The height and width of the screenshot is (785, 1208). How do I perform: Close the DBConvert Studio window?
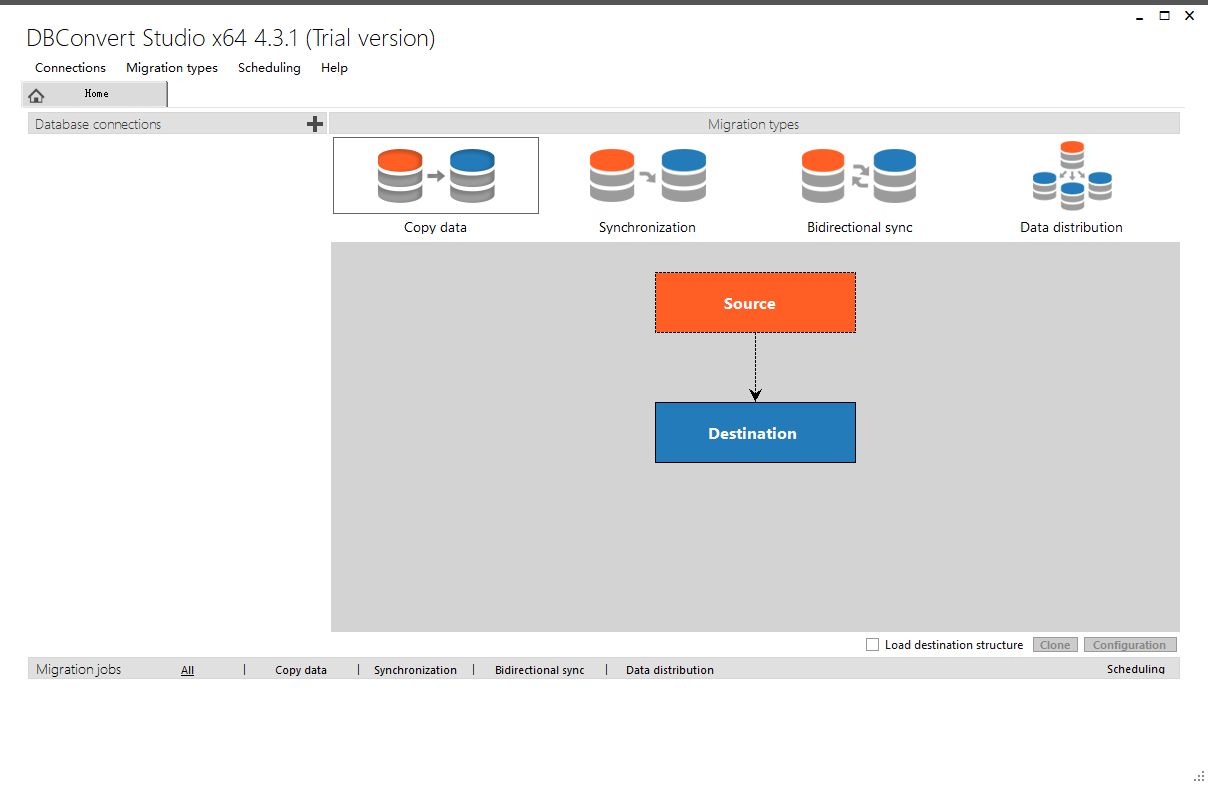click(x=1190, y=16)
